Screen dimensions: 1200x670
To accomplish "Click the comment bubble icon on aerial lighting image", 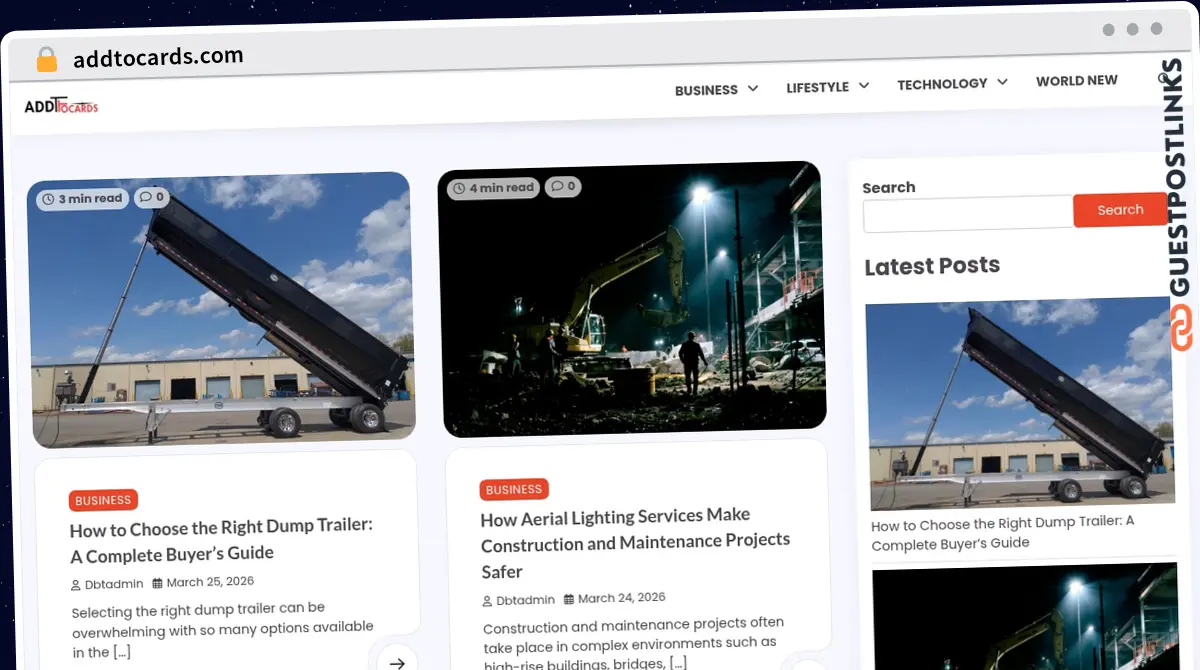I will (x=557, y=186).
